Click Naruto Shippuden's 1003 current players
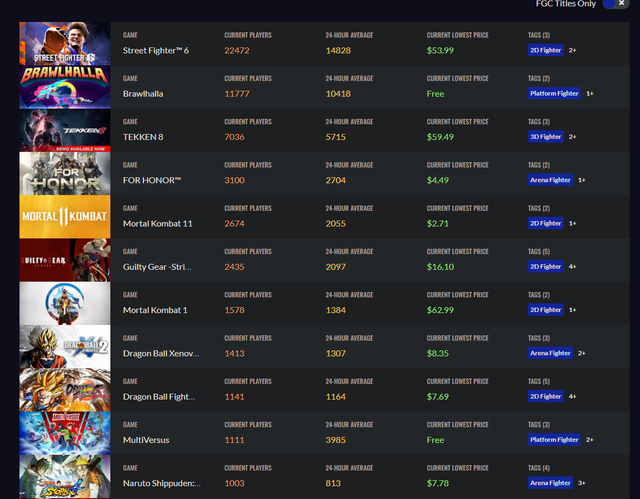 (x=234, y=483)
